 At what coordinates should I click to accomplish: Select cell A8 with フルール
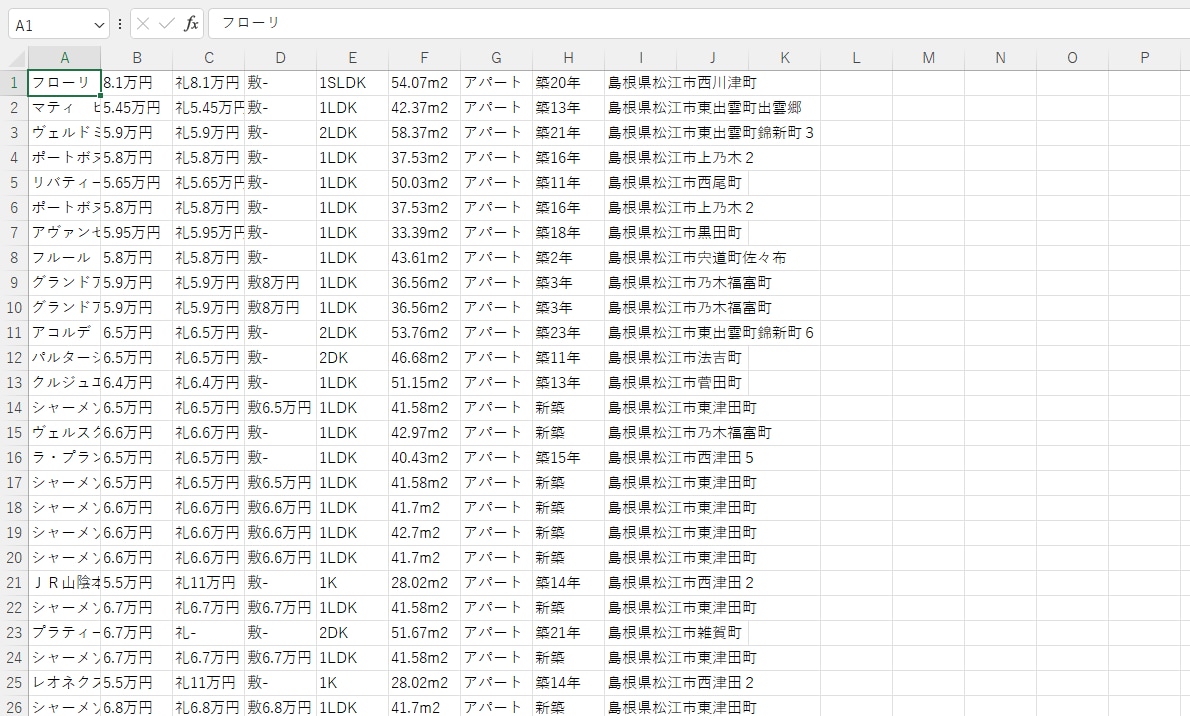65,257
